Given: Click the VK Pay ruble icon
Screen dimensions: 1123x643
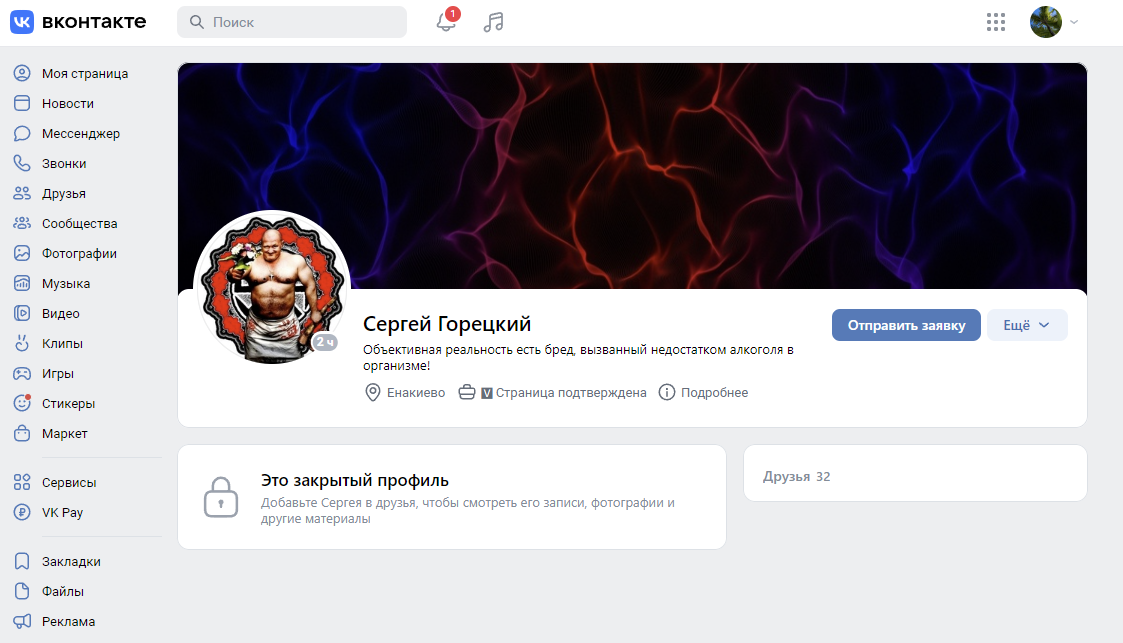Looking at the screenshot, I should coord(22,513).
